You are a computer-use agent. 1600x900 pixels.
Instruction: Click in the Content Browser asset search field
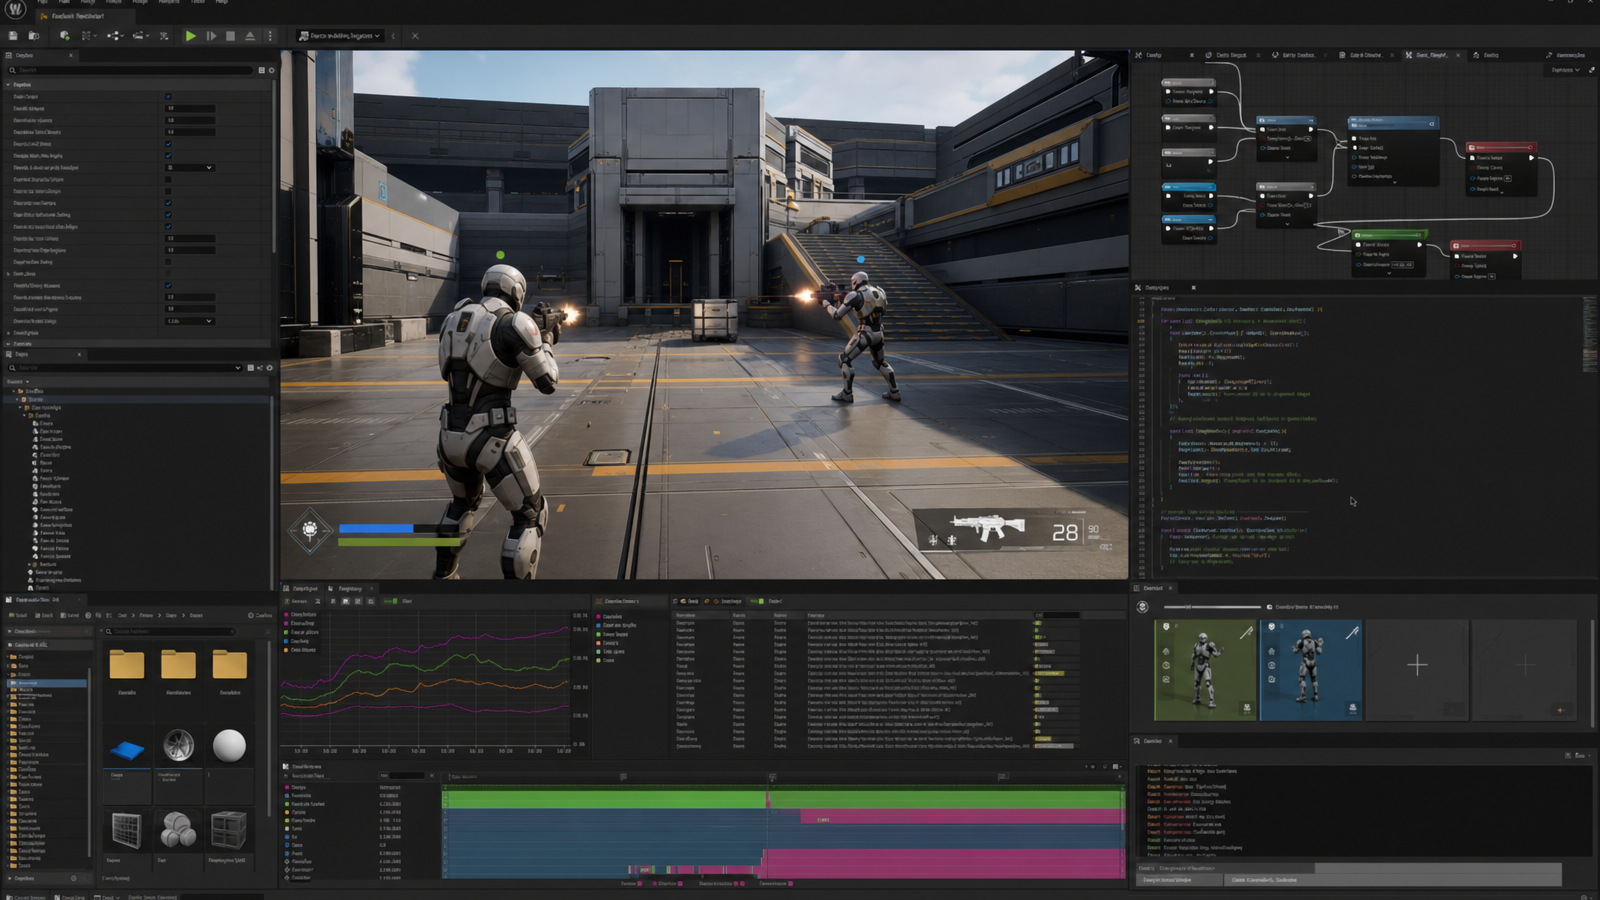point(170,631)
